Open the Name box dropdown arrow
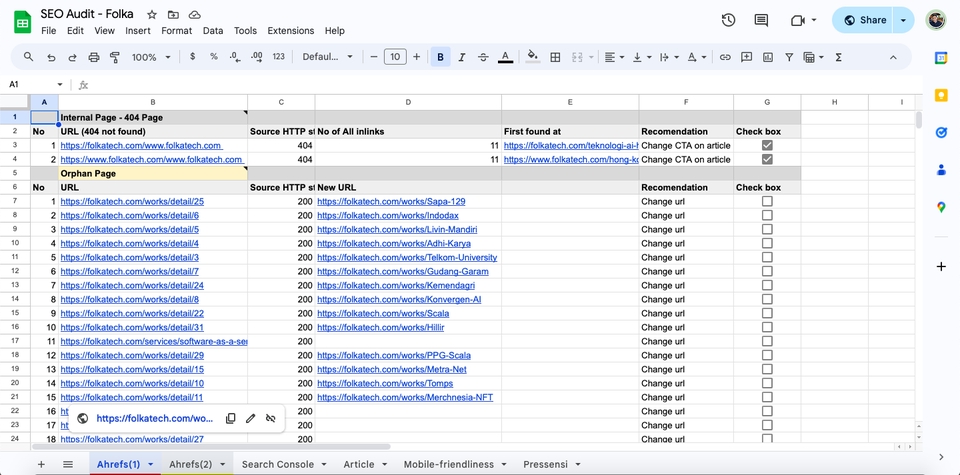Viewport: 960px width, 475px height. 60,84
